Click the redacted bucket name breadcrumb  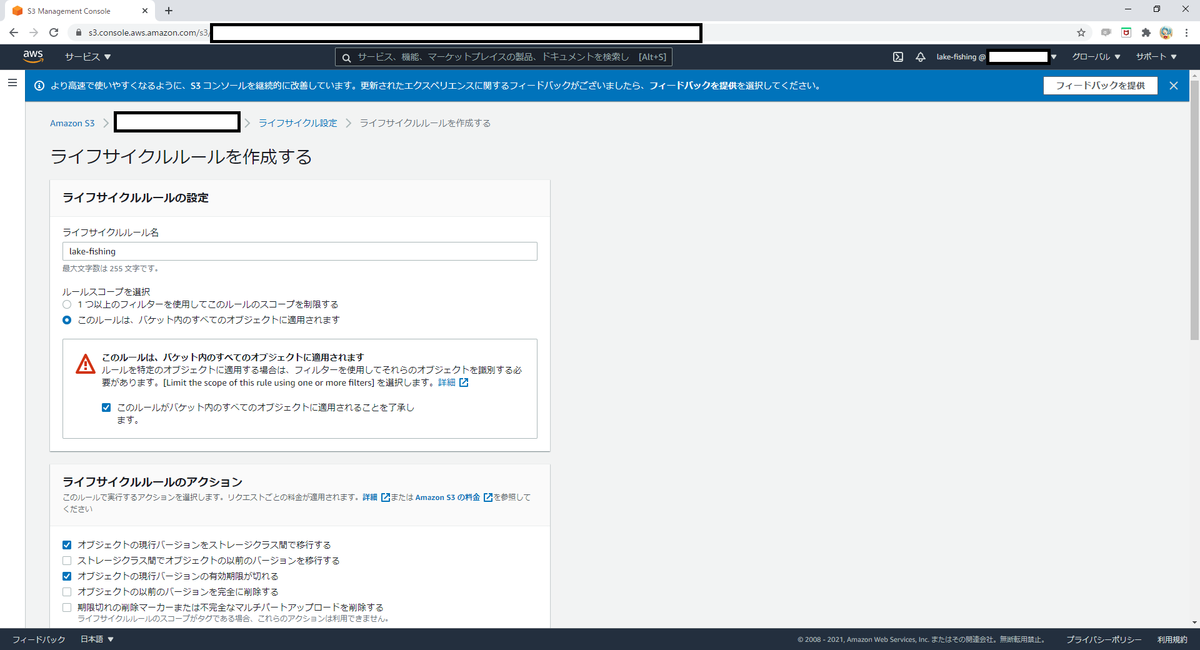coord(177,123)
